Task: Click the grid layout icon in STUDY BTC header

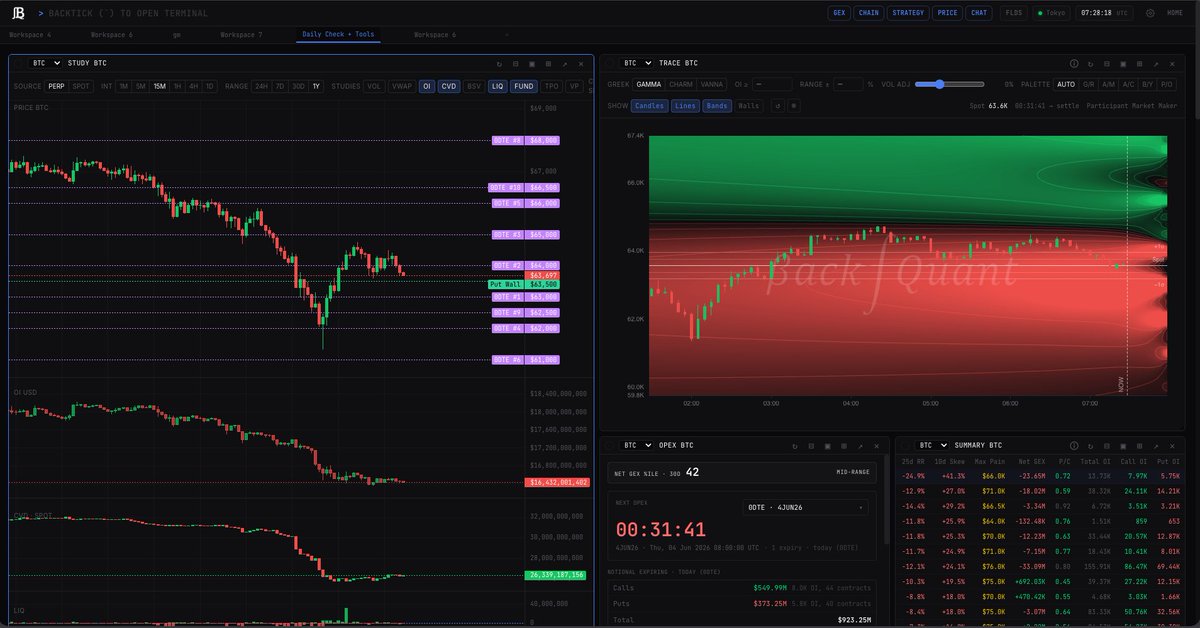Action: (548, 63)
